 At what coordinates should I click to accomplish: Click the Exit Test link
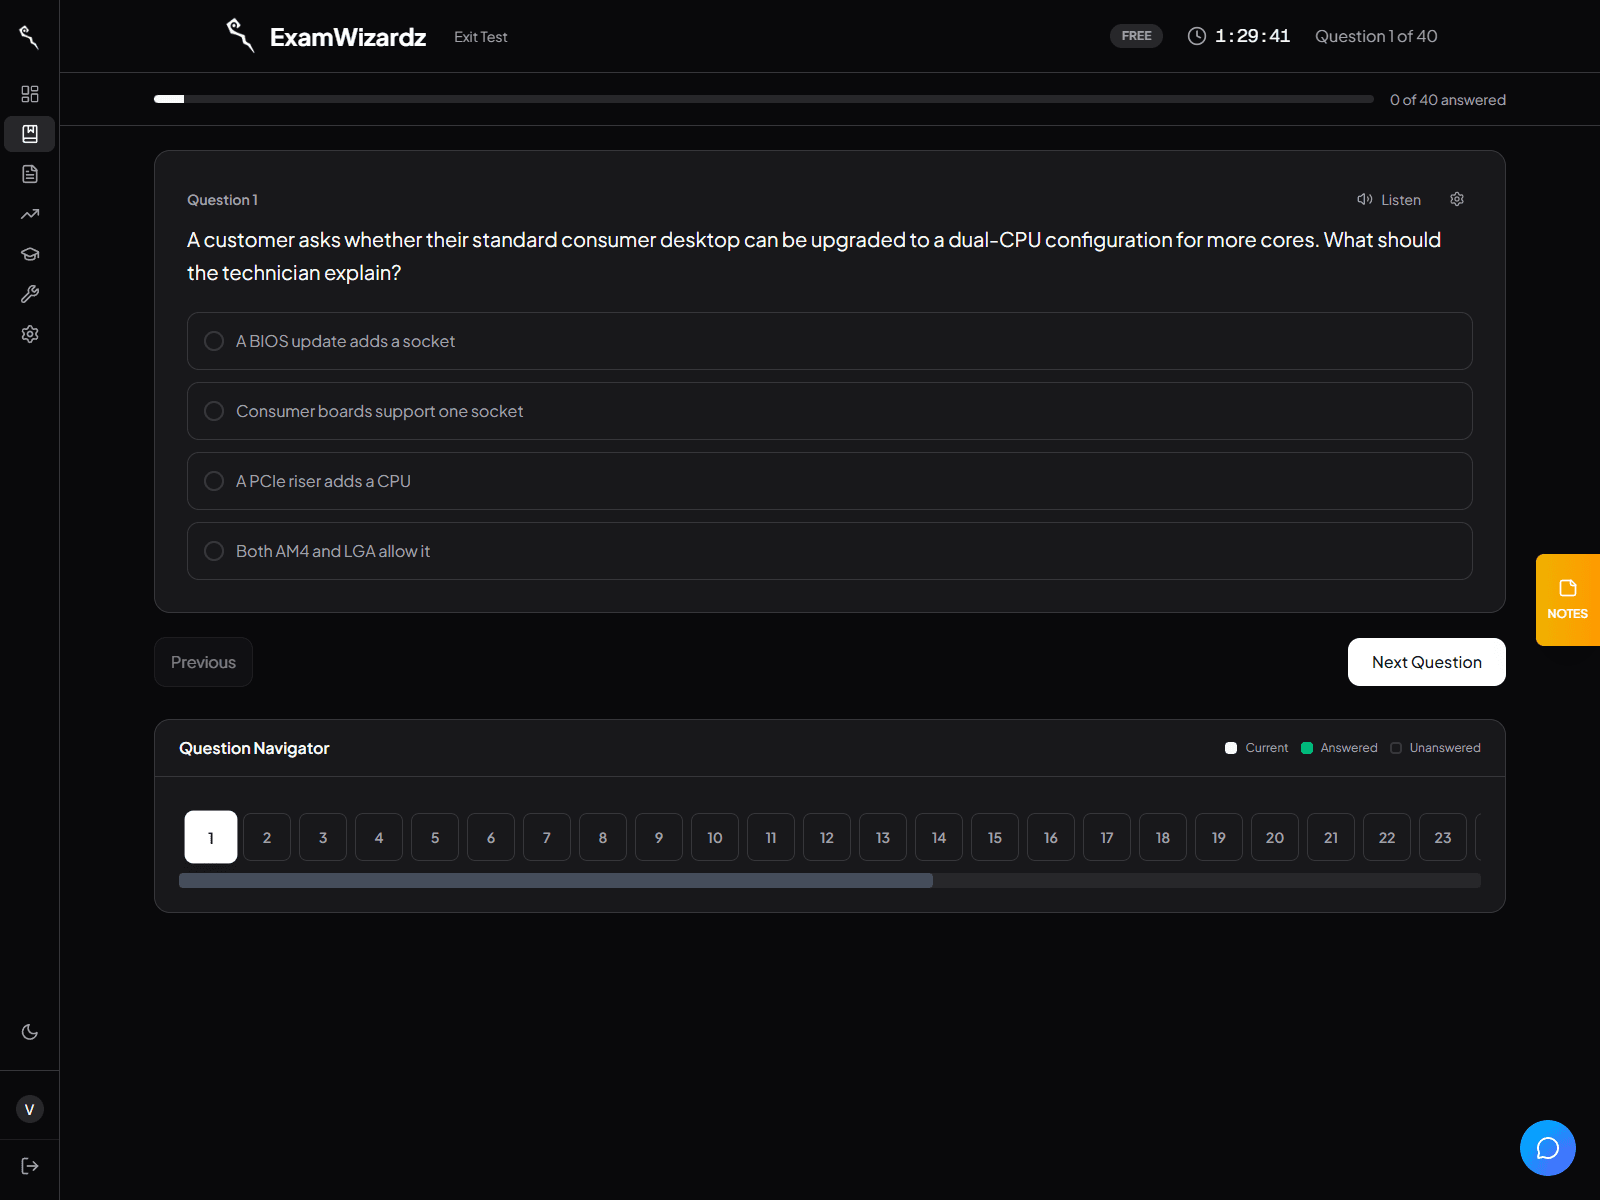coord(481,37)
